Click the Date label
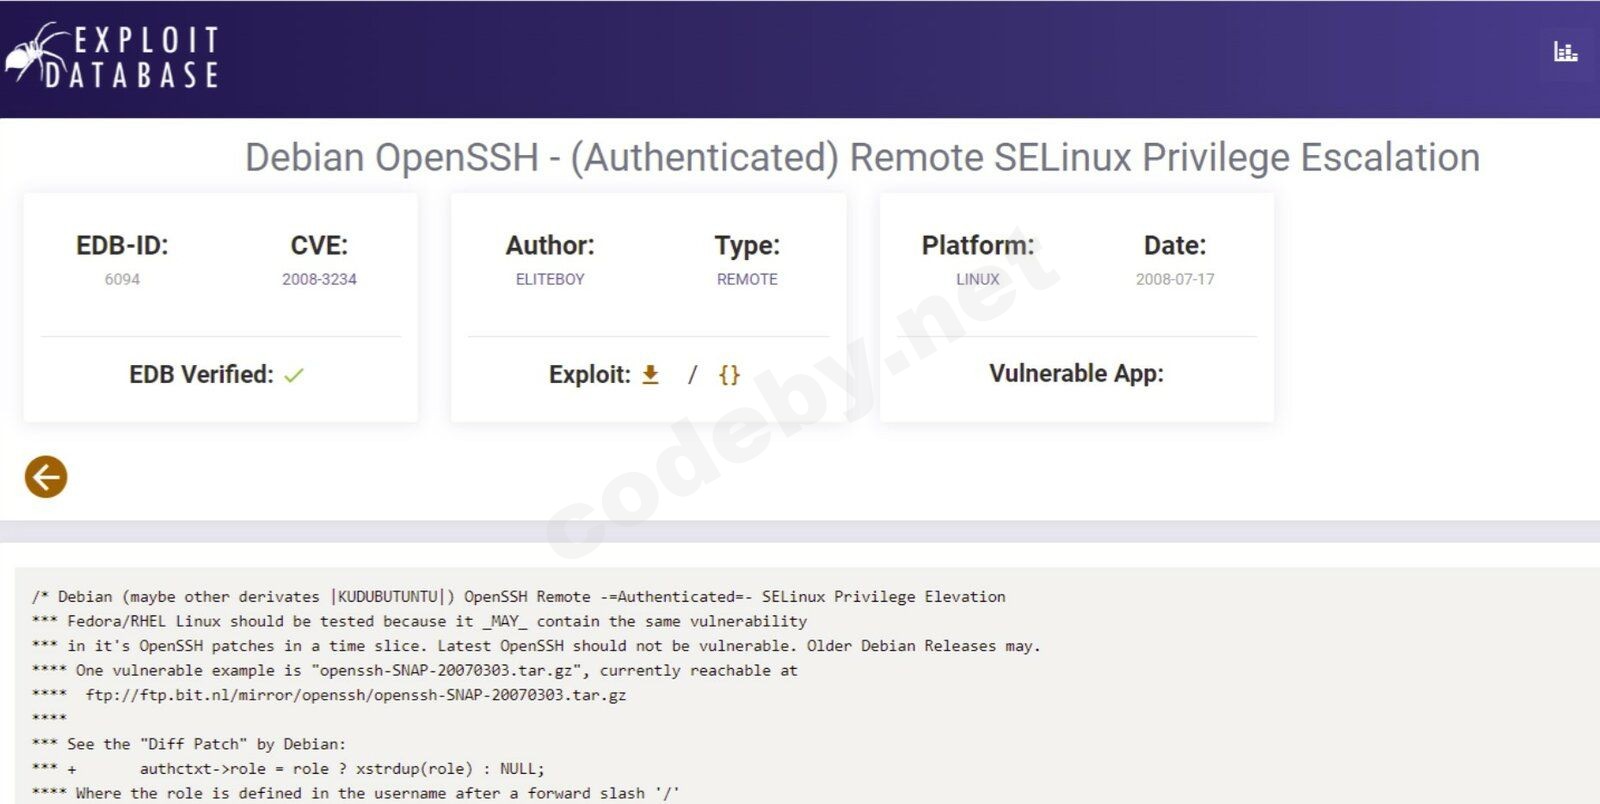1600x804 pixels. (1175, 245)
